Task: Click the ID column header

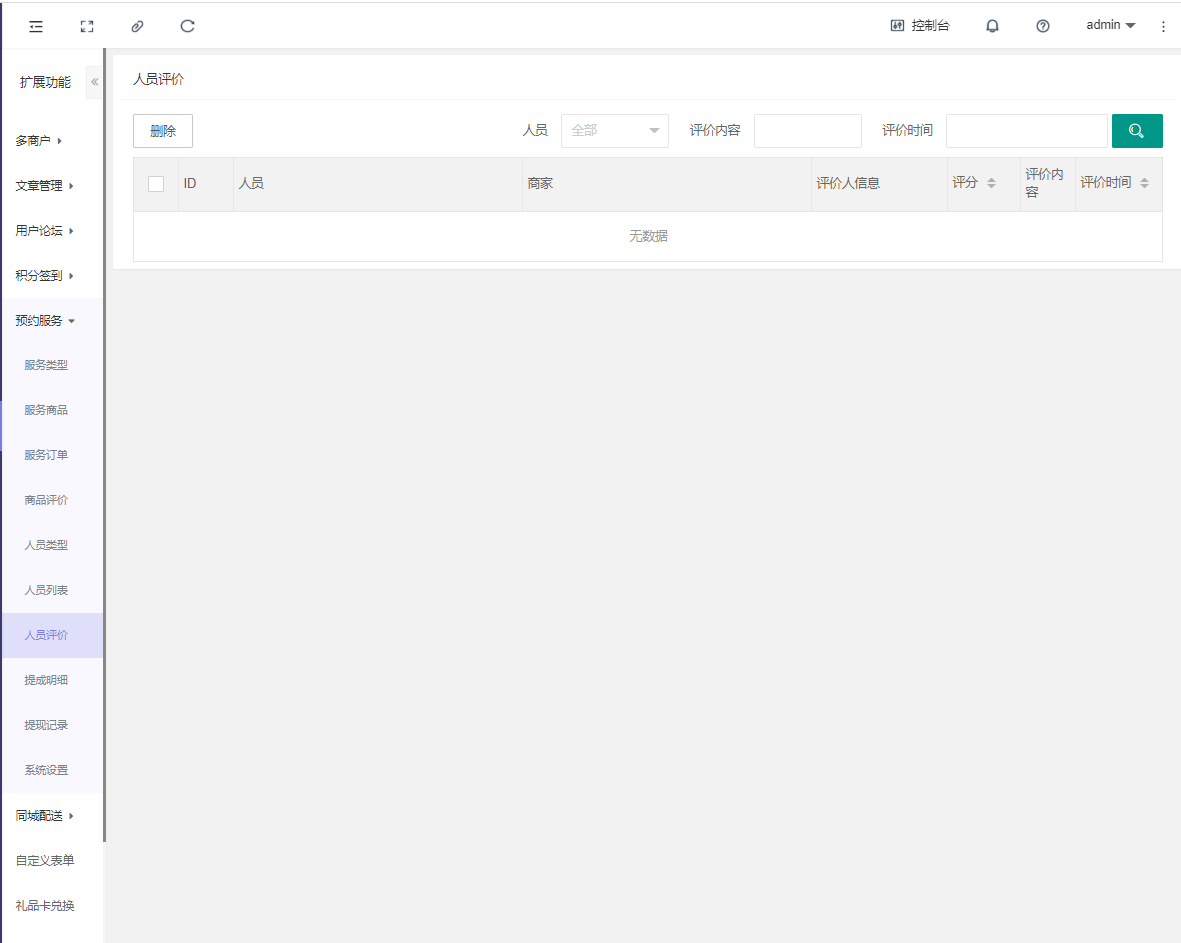Action: (206, 184)
